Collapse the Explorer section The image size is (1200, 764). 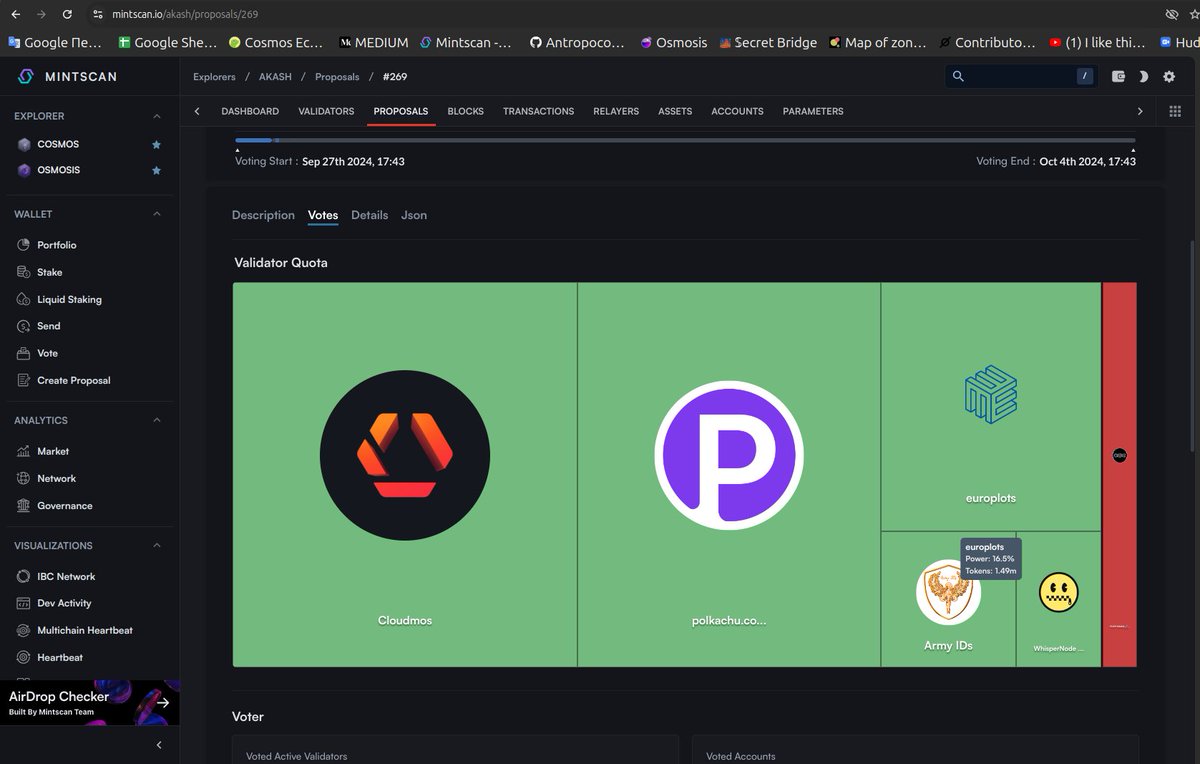(x=157, y=116)
